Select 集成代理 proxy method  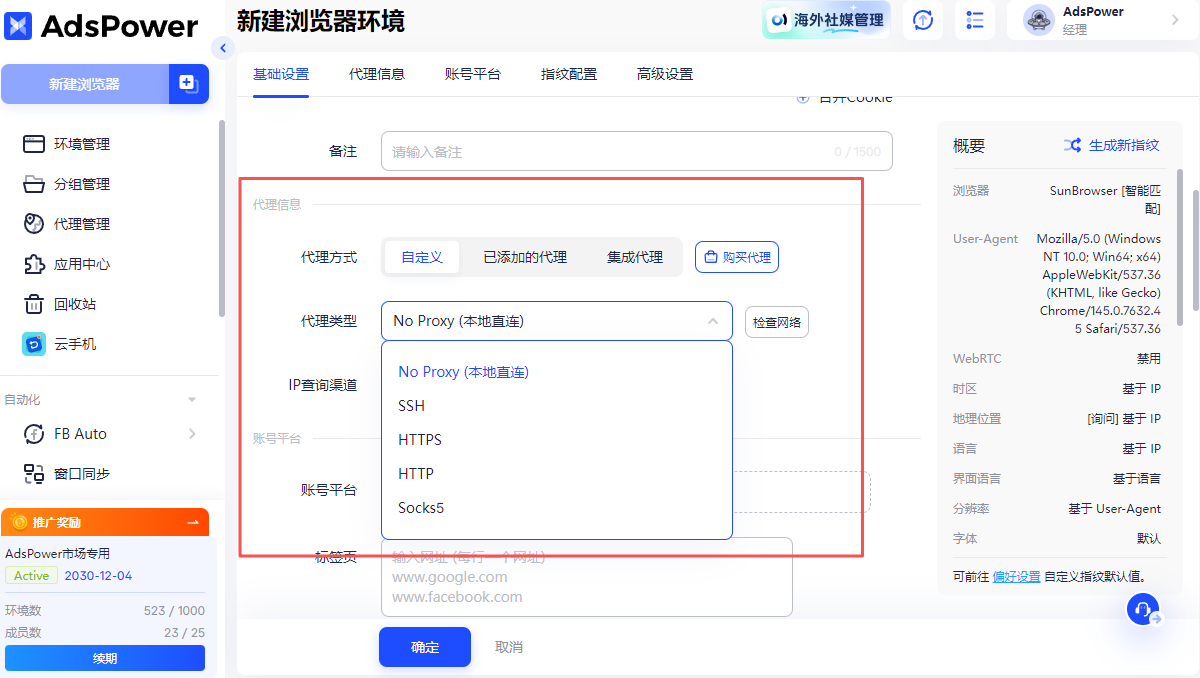635,257
